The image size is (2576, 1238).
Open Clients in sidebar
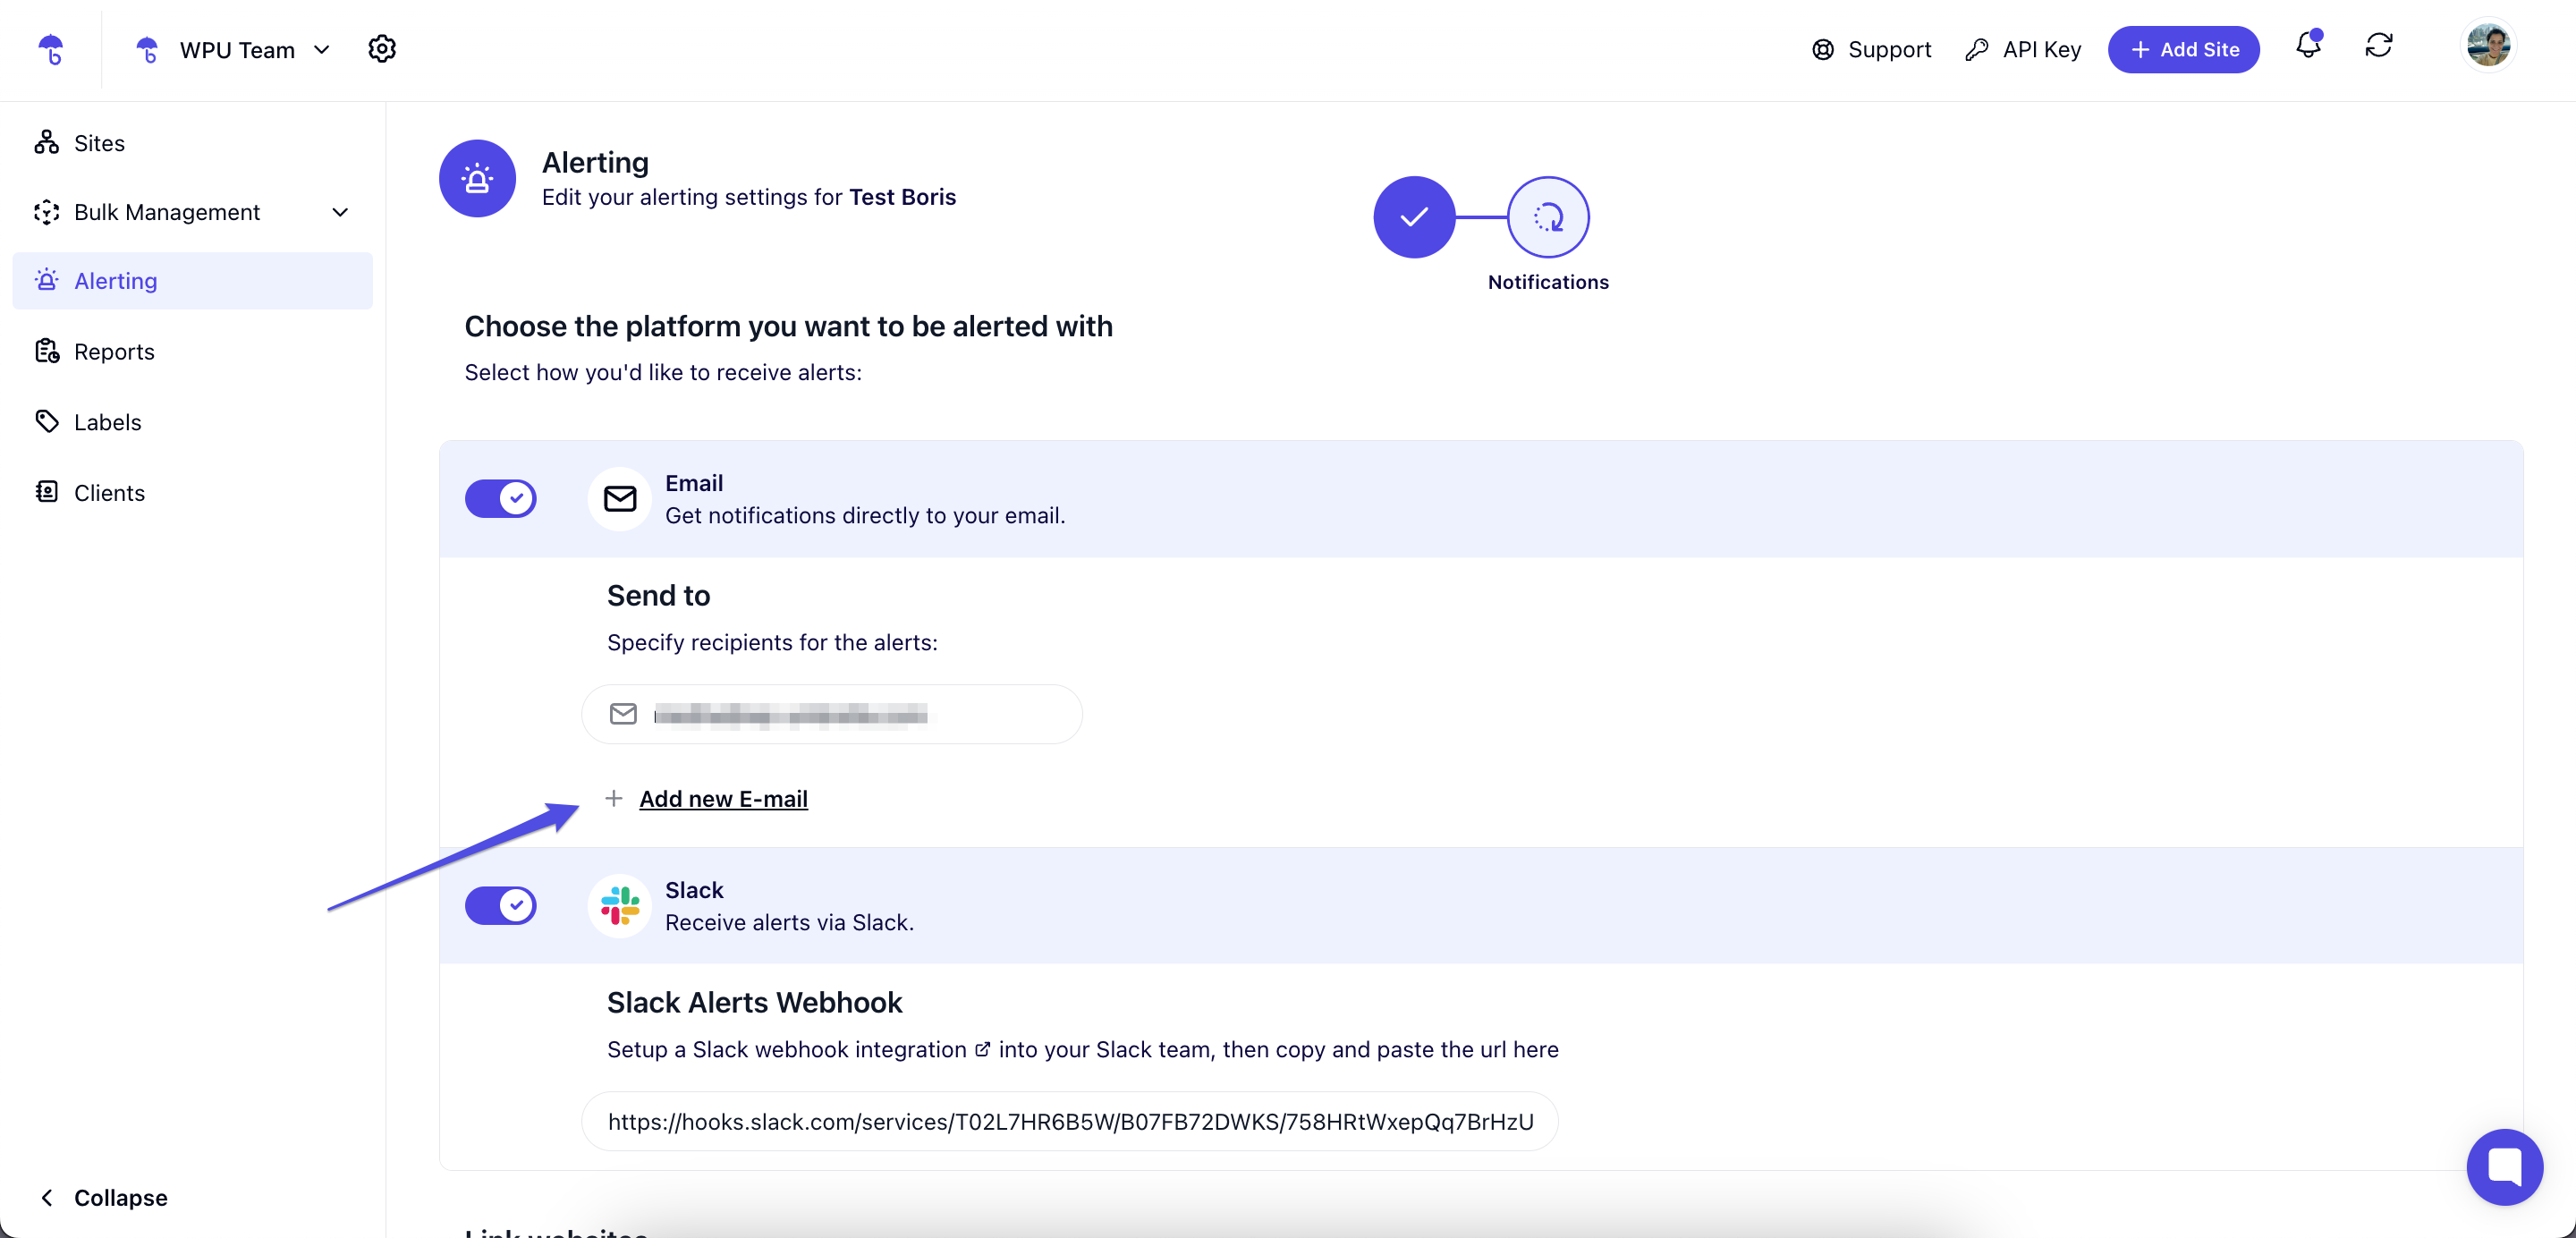192,493
